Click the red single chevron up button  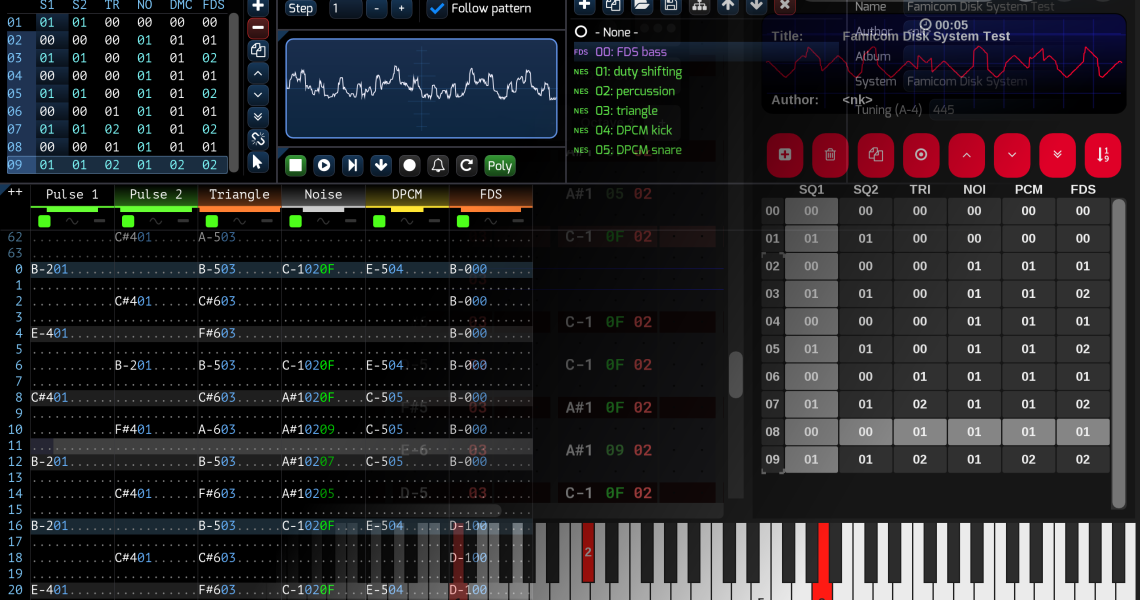[x=966, y=155]
